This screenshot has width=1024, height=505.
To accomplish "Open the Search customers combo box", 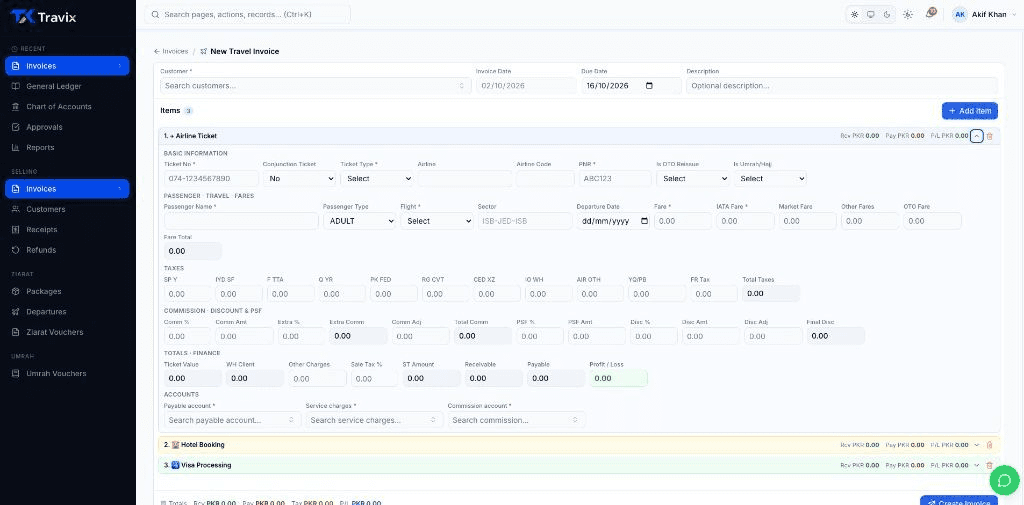I will click(315, 86).
